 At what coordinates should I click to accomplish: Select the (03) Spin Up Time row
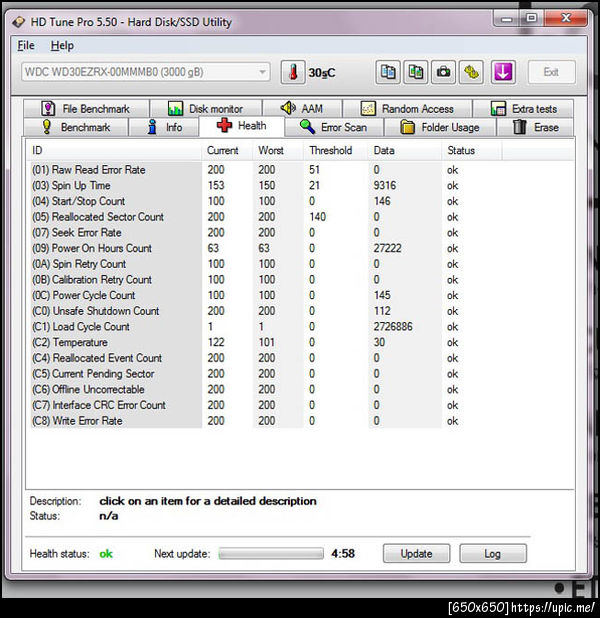point(302,186)
